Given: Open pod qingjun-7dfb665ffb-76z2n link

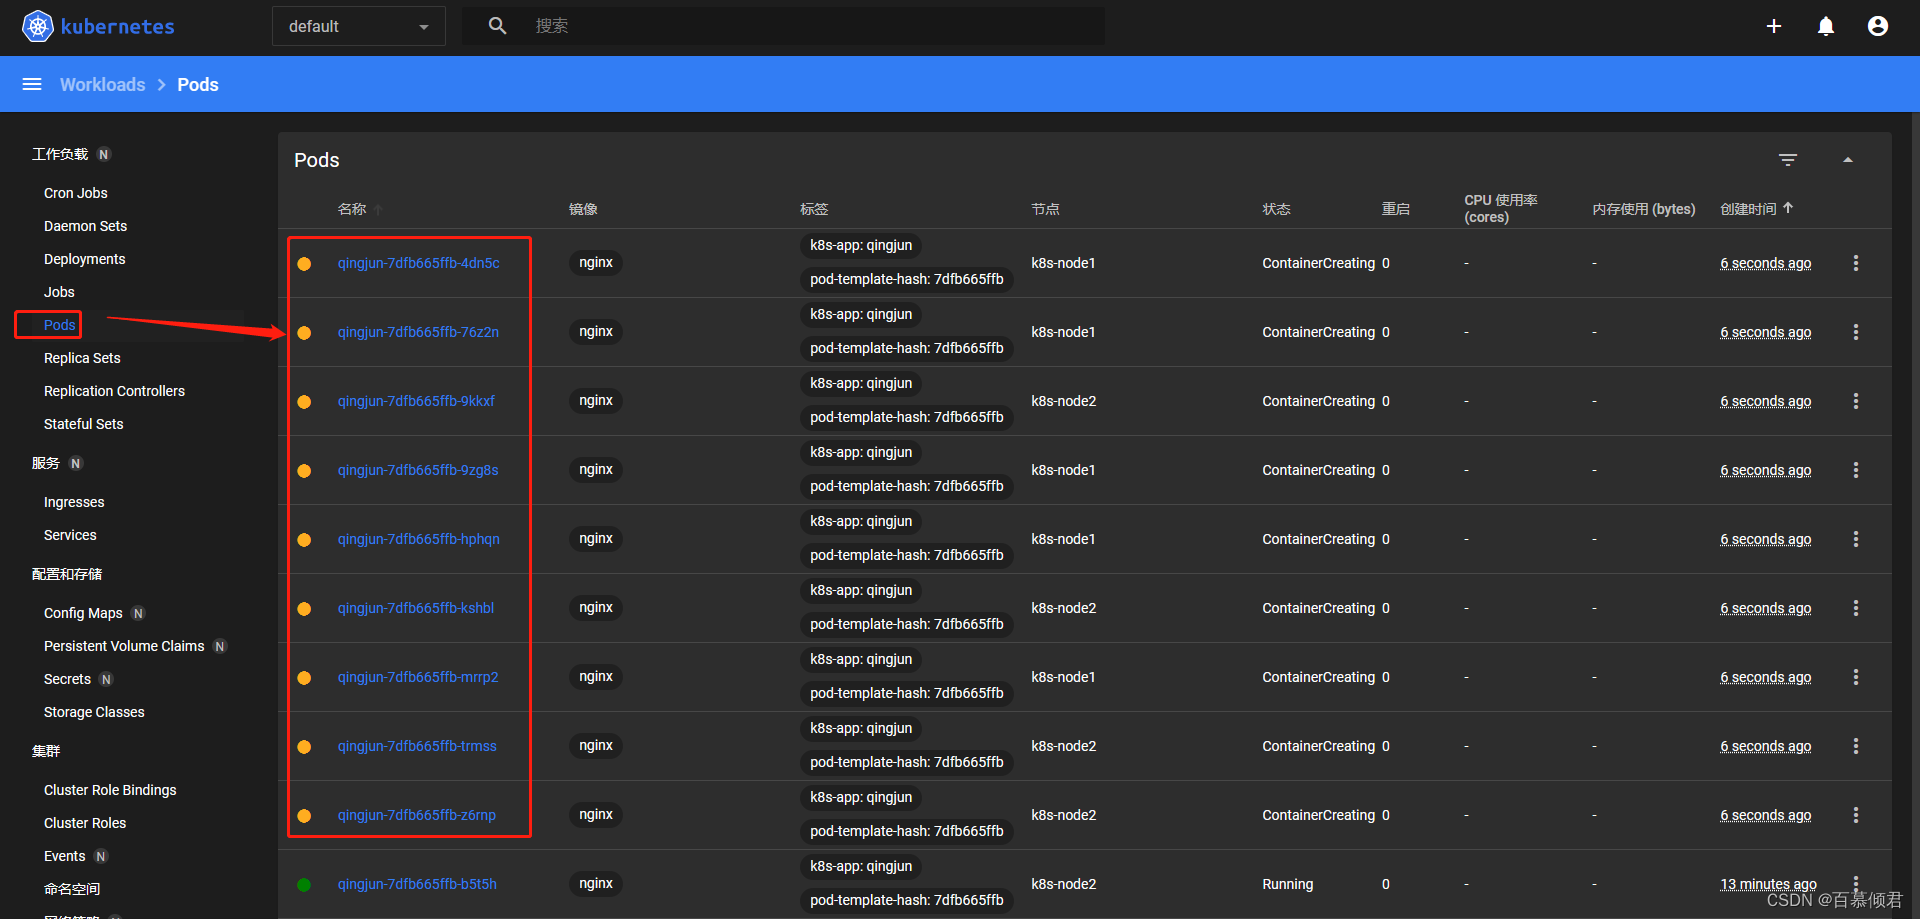Looking at the screenshot, I should point(418,332).
